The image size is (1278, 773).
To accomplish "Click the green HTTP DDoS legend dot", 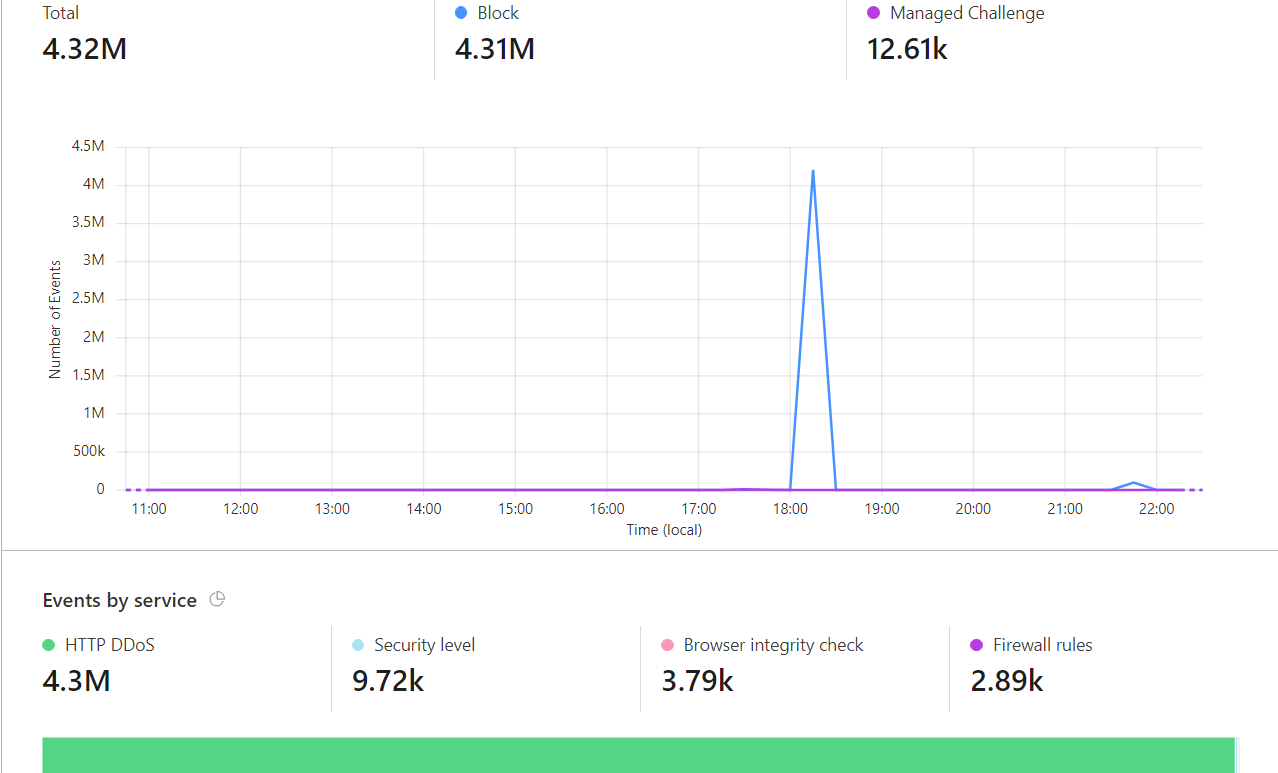I will pyautogui.click(x=48, y=645).
